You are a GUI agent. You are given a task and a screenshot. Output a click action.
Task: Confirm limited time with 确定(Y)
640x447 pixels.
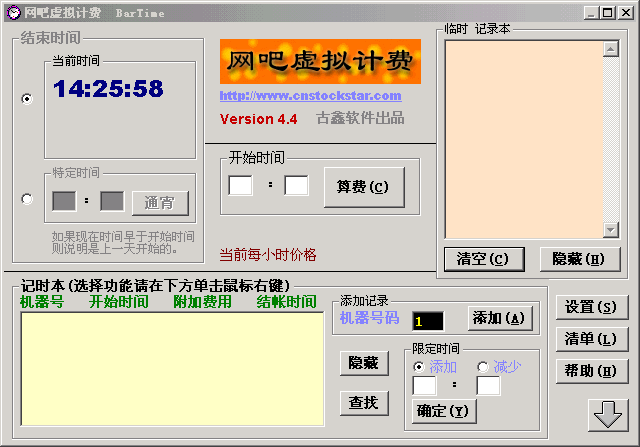click(x=444, y=411)
